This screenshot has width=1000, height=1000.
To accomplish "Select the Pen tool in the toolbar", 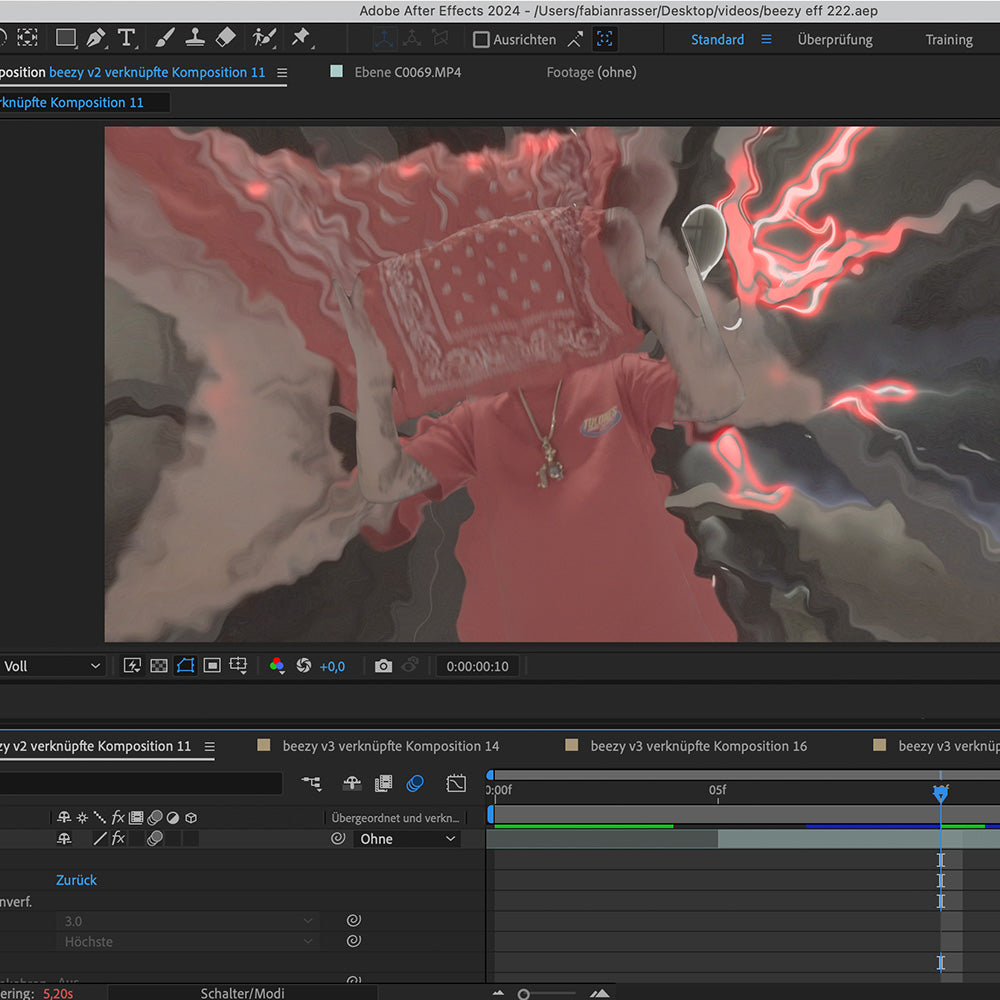I will [96, 38].
